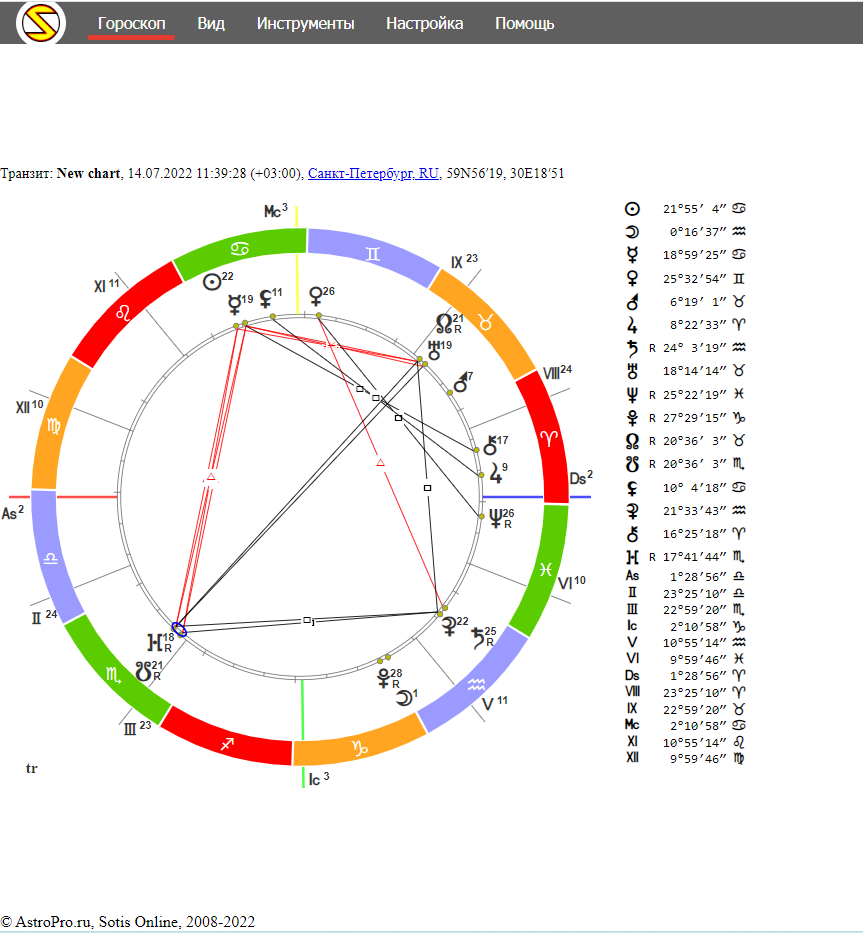The image size is (863, 933).
Task: Click the Sotis logo icon
Action: pos(41,23)
